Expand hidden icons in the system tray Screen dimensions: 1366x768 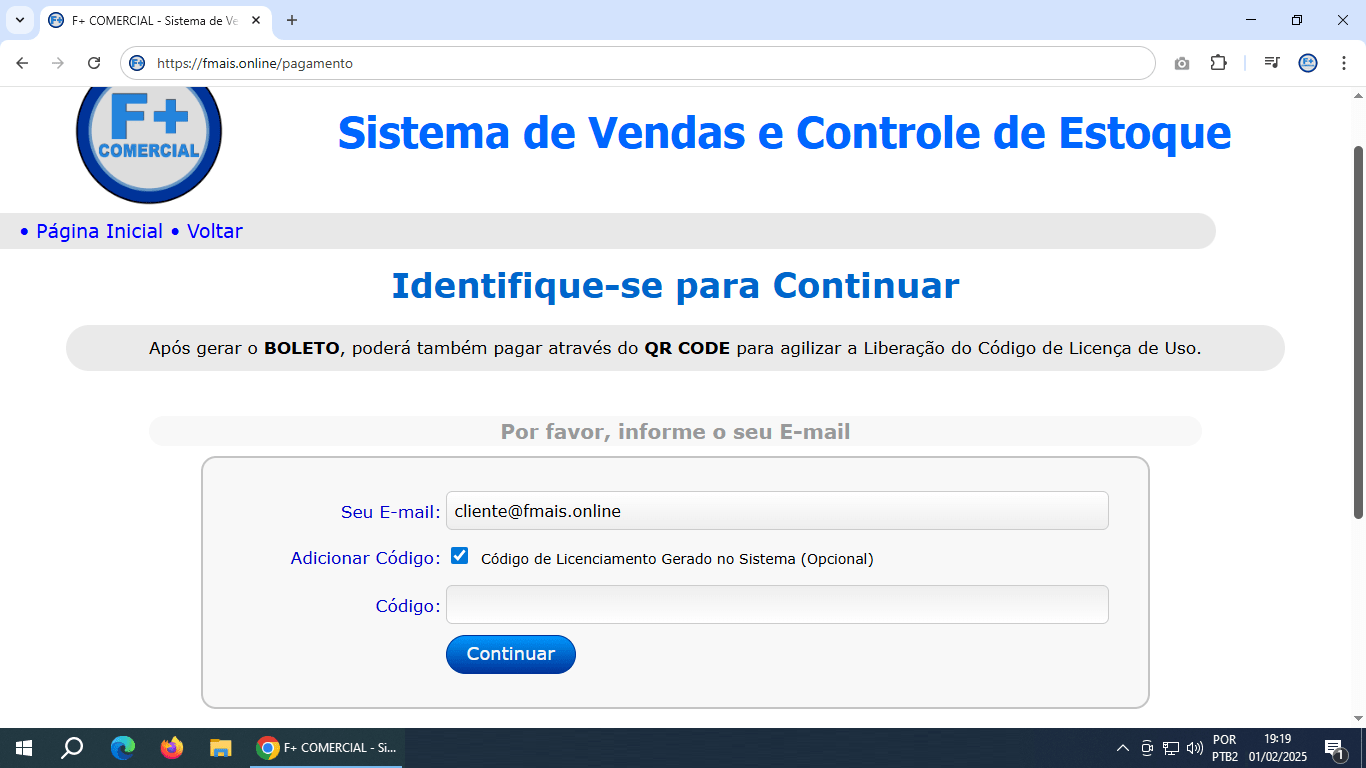pos(1121,747)
